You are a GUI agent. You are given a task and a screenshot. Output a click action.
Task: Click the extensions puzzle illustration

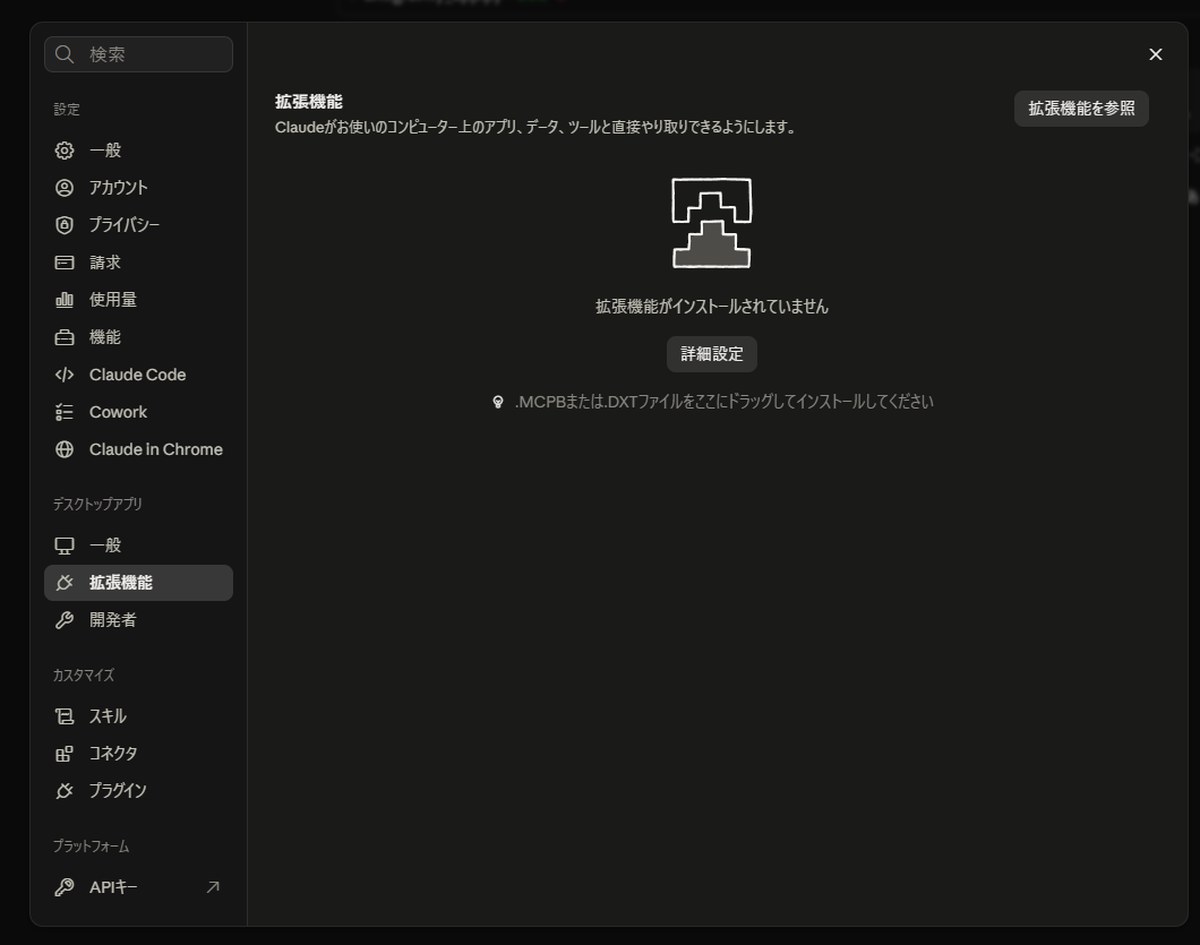[x=712, y=223]
